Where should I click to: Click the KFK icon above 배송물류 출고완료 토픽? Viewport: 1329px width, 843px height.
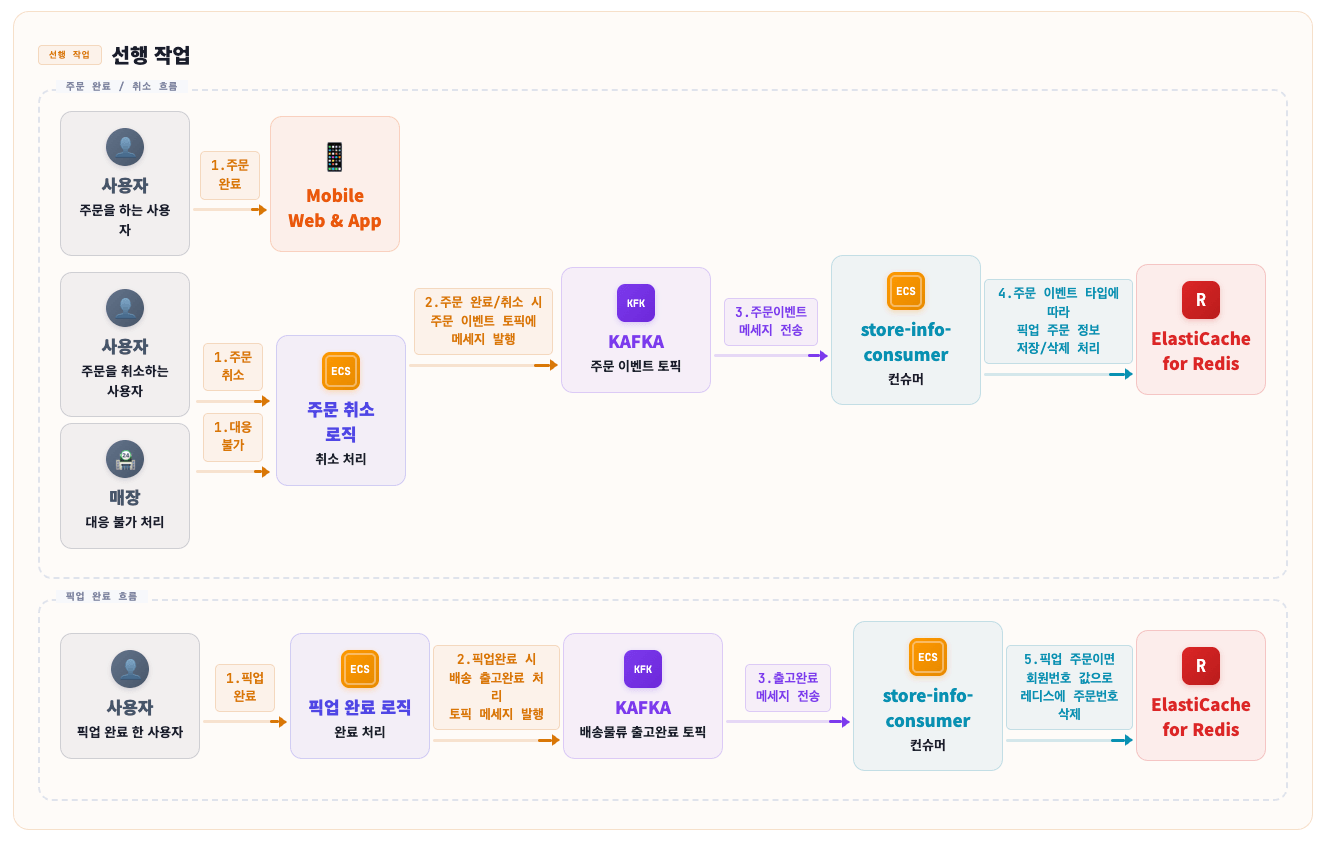(x=643, y=669)
